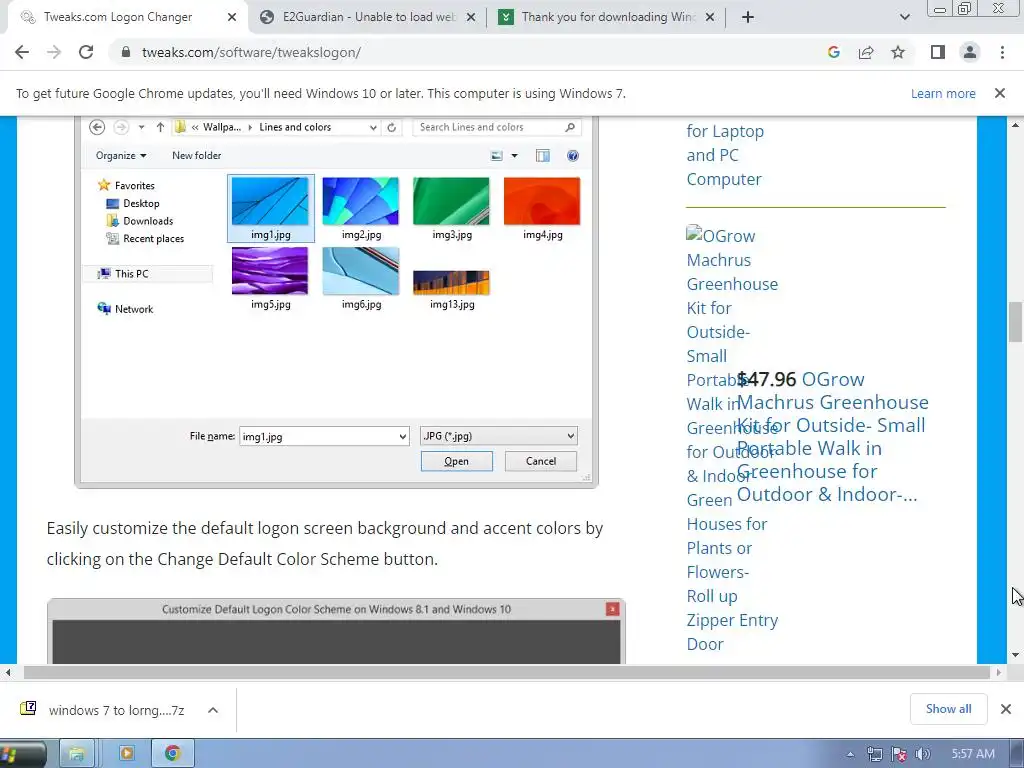Click the vertical scrollbar thumb
1024x768 pixels.
click(1015, 321)
